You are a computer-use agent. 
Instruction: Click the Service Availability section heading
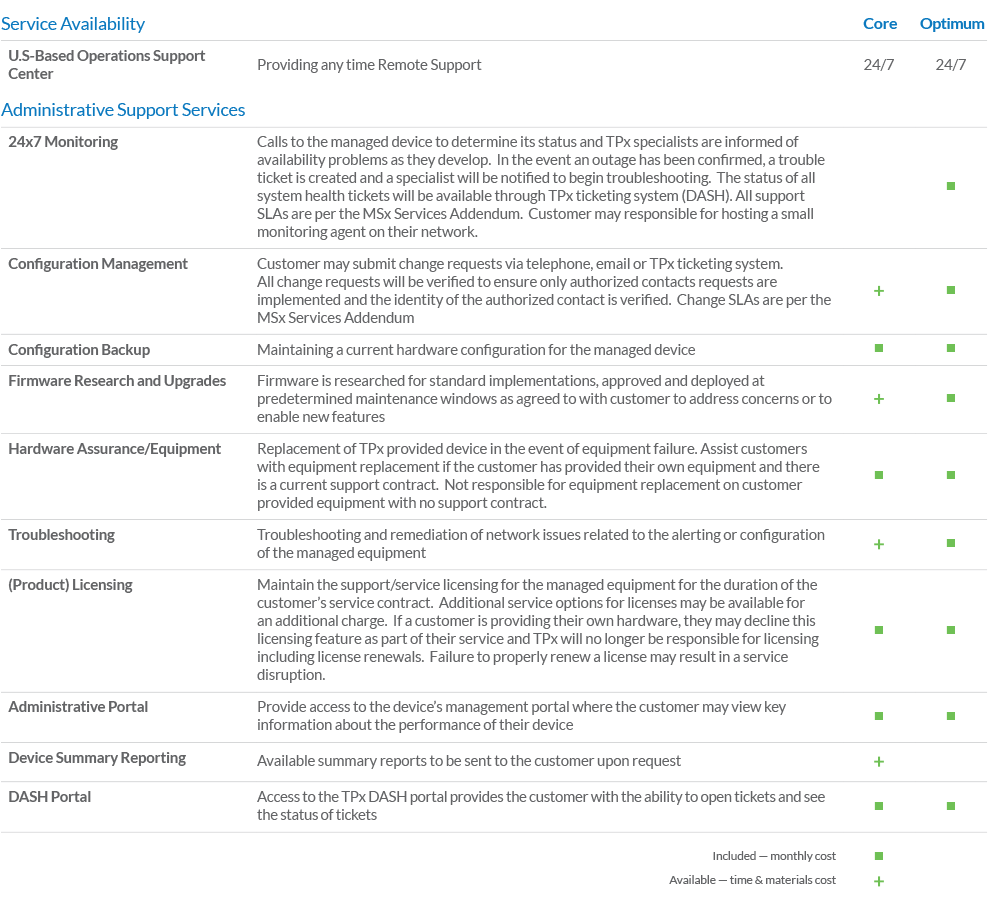click(73, 23)
